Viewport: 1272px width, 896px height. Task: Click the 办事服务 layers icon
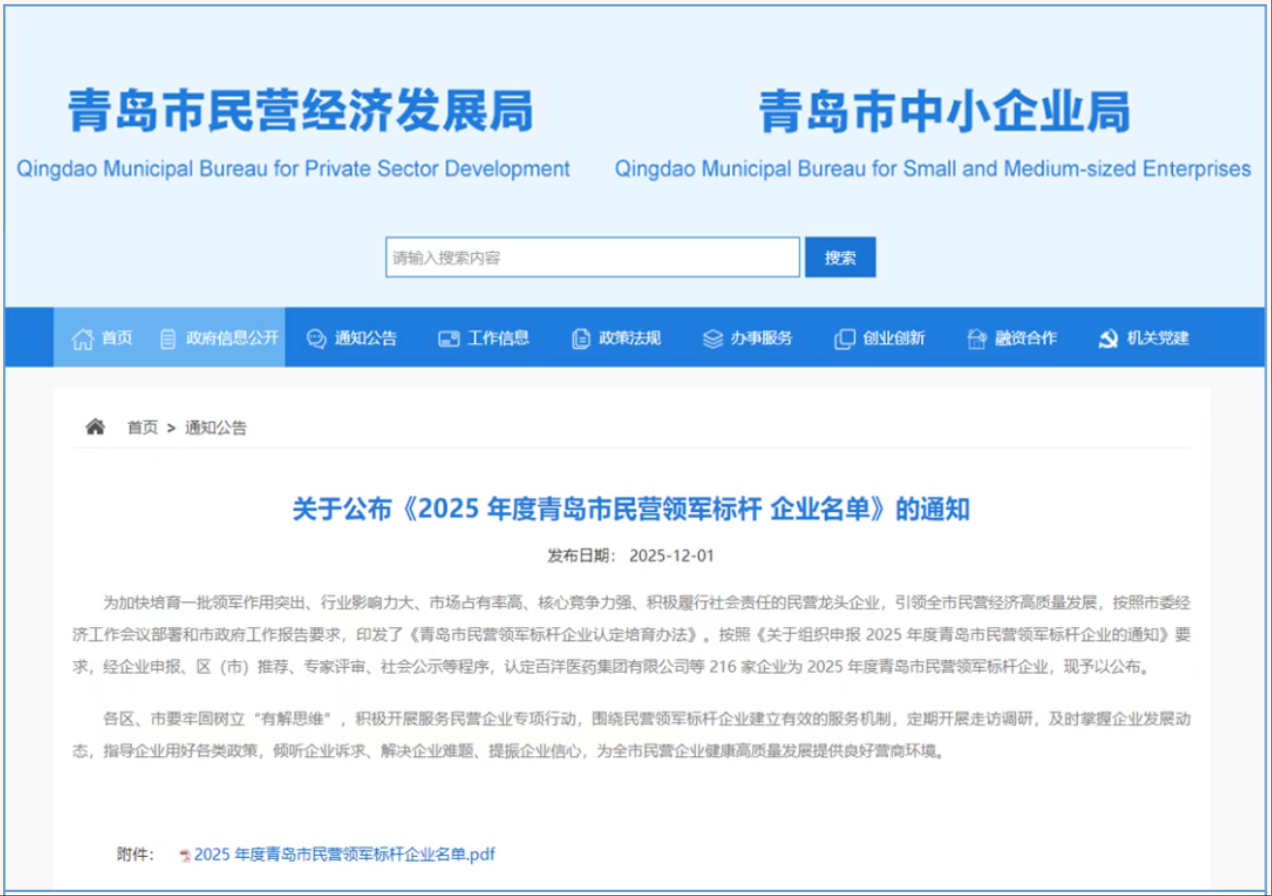(x=712, y=339)
